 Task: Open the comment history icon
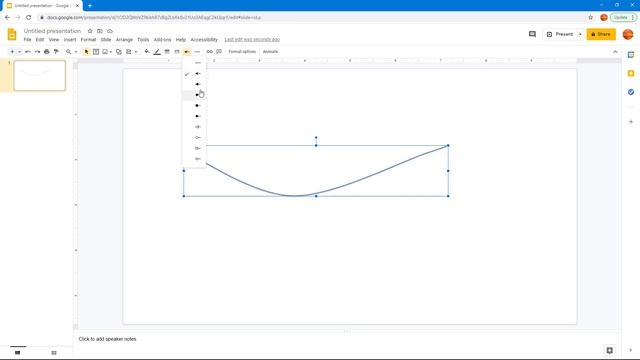coord(532,34)
